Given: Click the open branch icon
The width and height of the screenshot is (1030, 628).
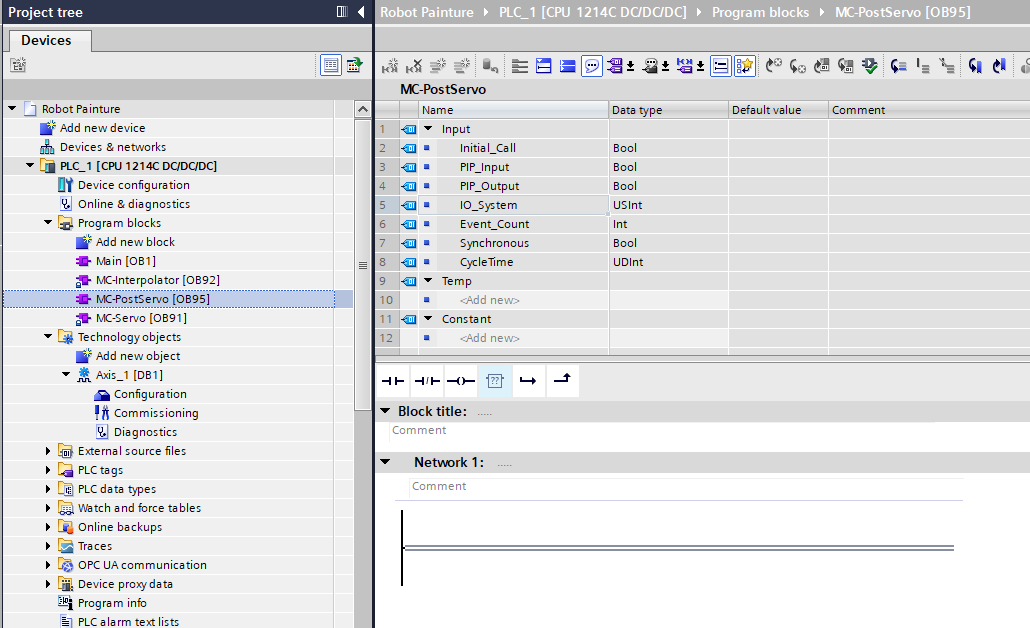Looking at the screenshot, I should (x=528, y=381).
